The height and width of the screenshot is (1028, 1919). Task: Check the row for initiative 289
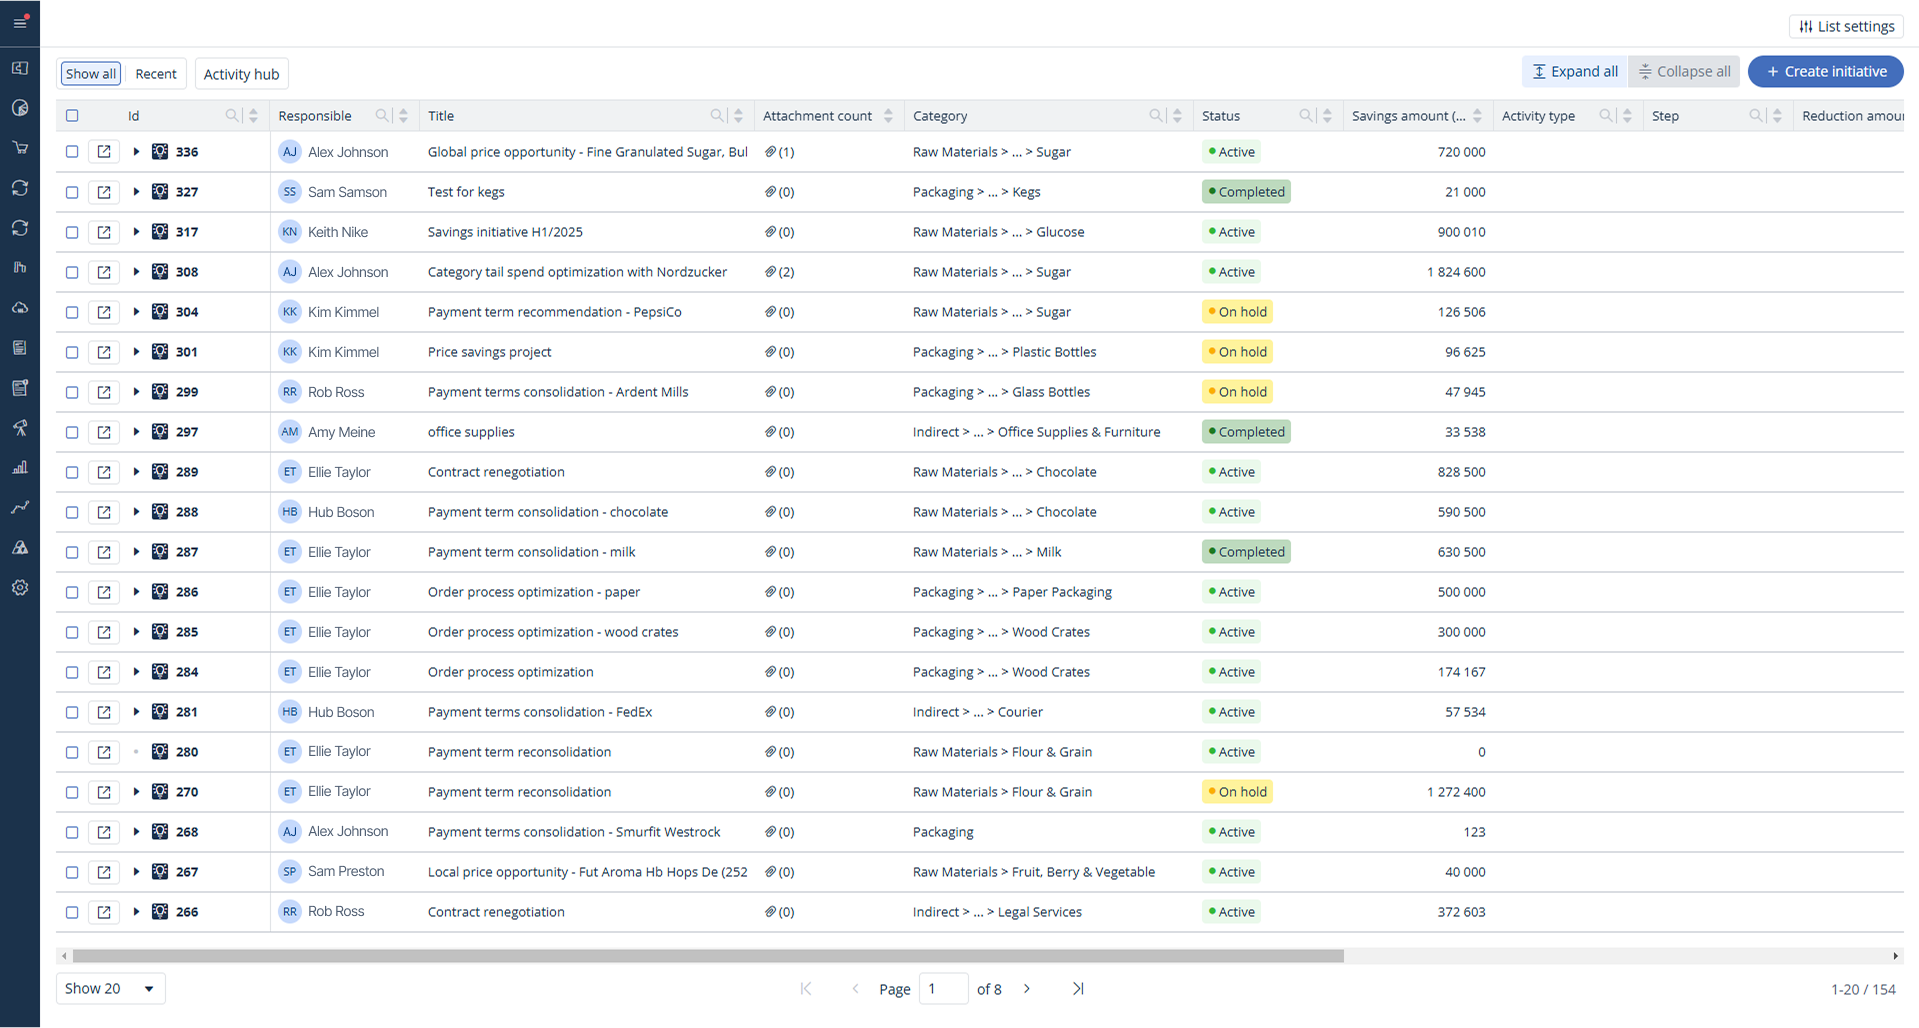pyautogui.click(x=72, y=472)
